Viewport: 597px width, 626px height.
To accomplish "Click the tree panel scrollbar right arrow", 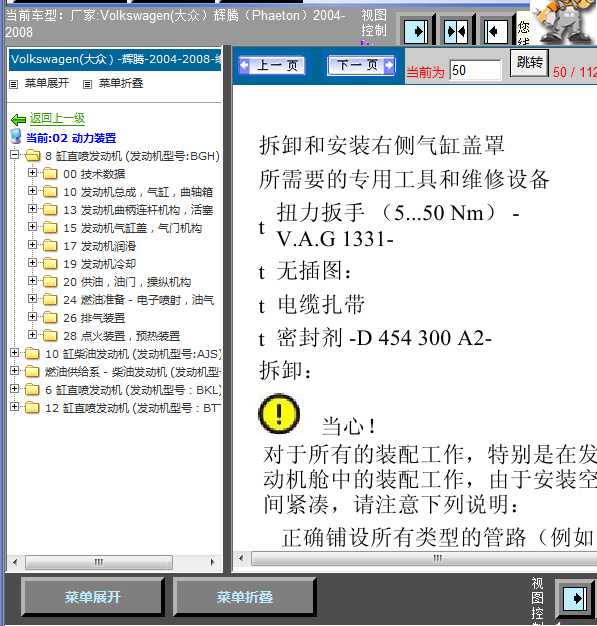I will click(x=212, y=563).
